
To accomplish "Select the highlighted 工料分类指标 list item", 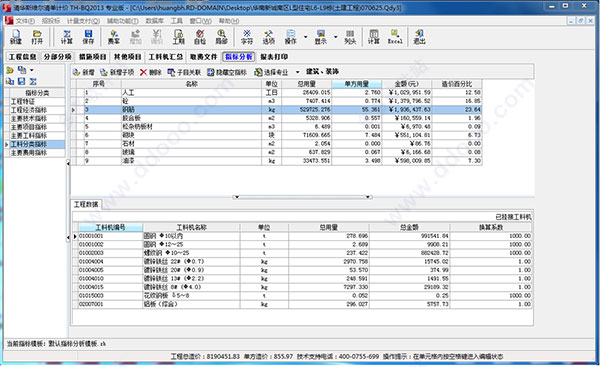I will [x=37, y=144].
